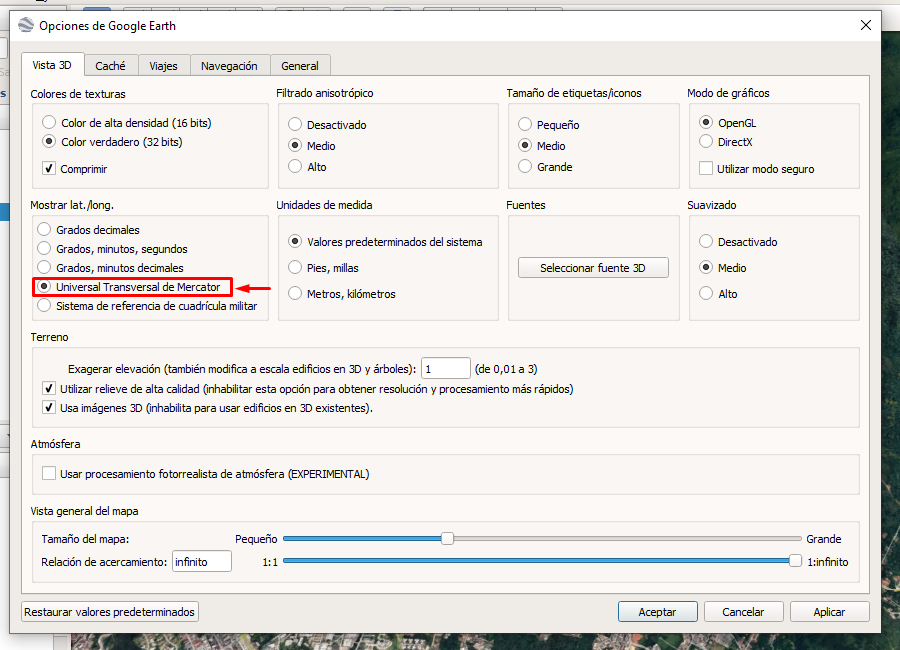Open the Viajes tab
Viewport: 900px width, 650px height.
pyautogui.click(x=164, y=66)
